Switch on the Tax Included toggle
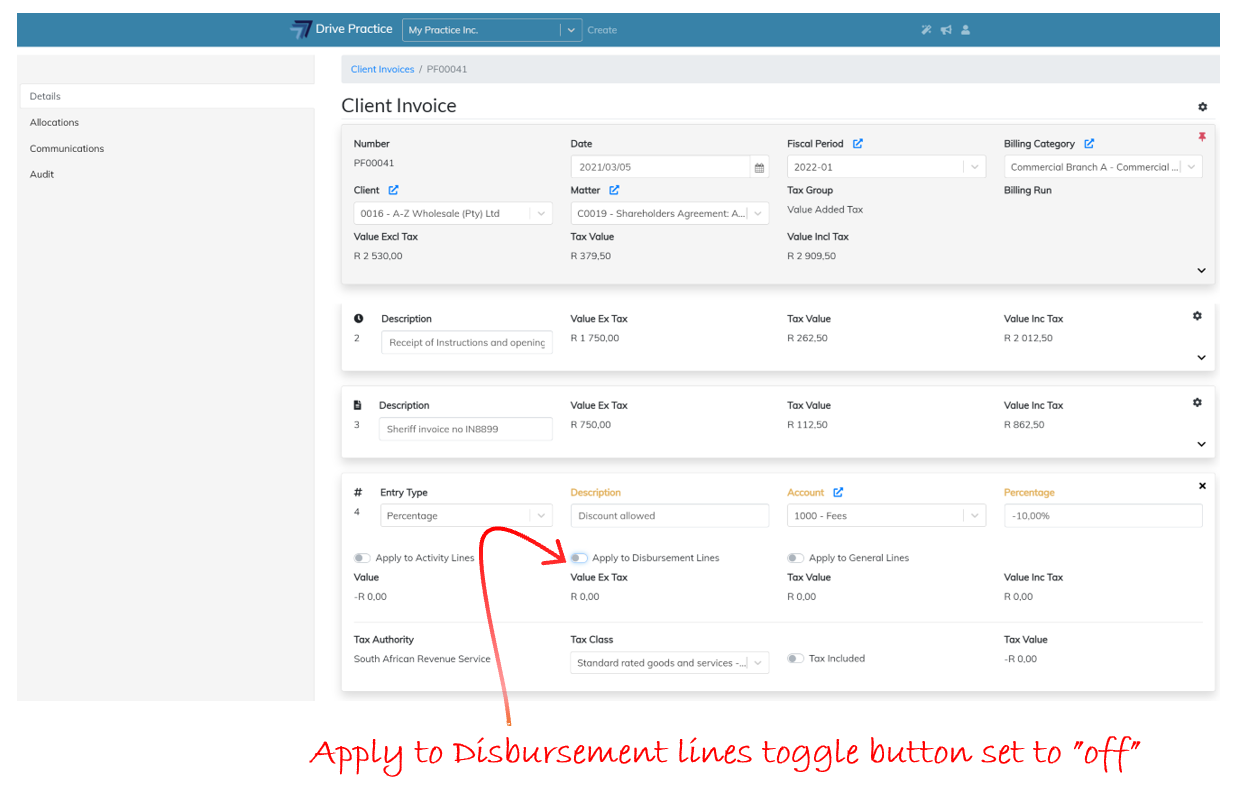1246x795 pixels. tap(795, 658)
